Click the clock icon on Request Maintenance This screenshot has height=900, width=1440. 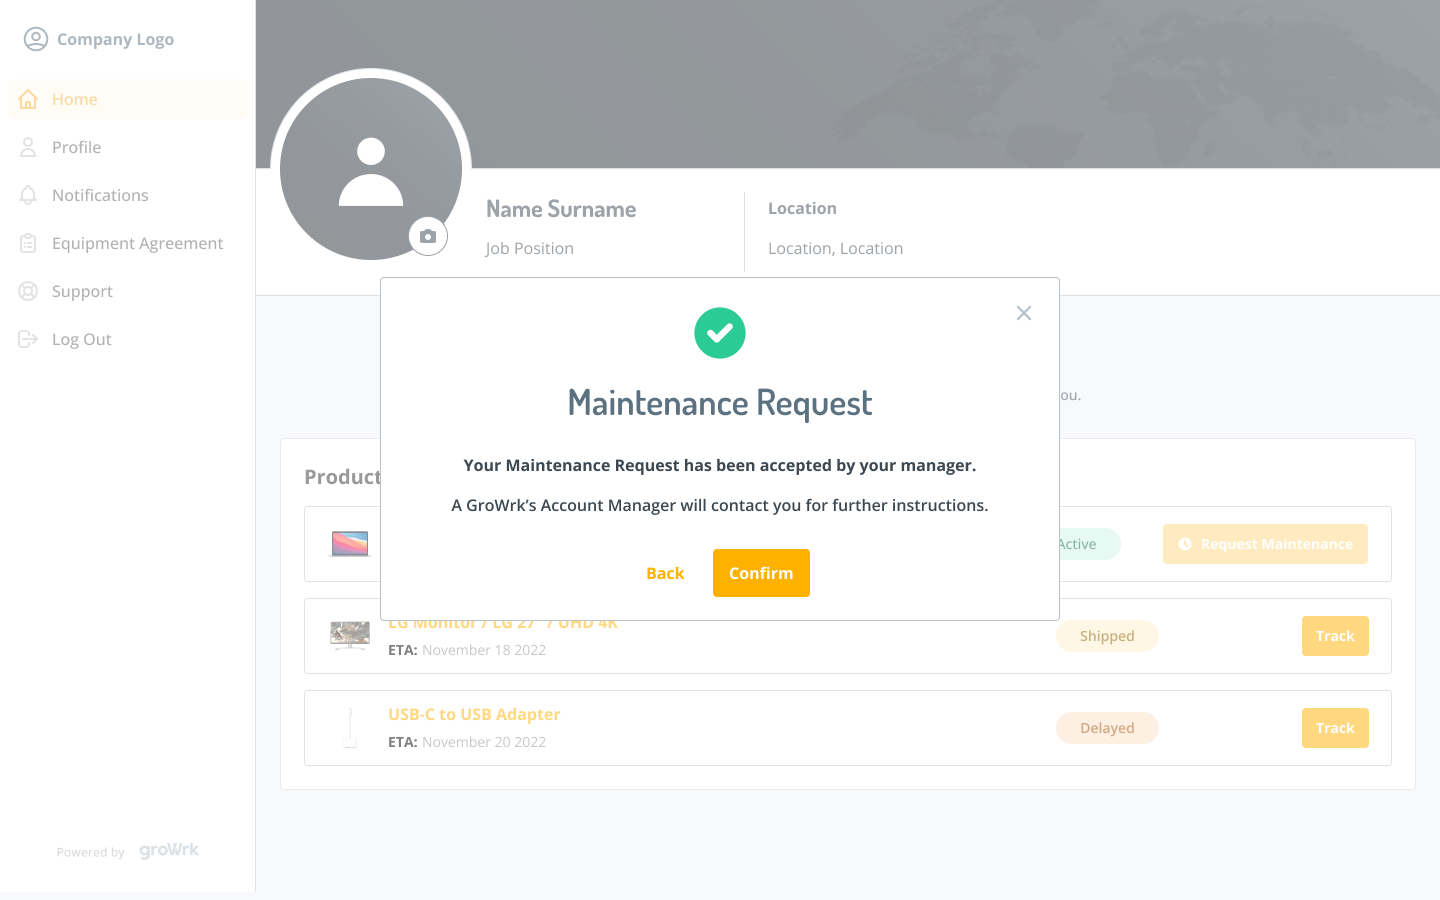[1185, 544]
